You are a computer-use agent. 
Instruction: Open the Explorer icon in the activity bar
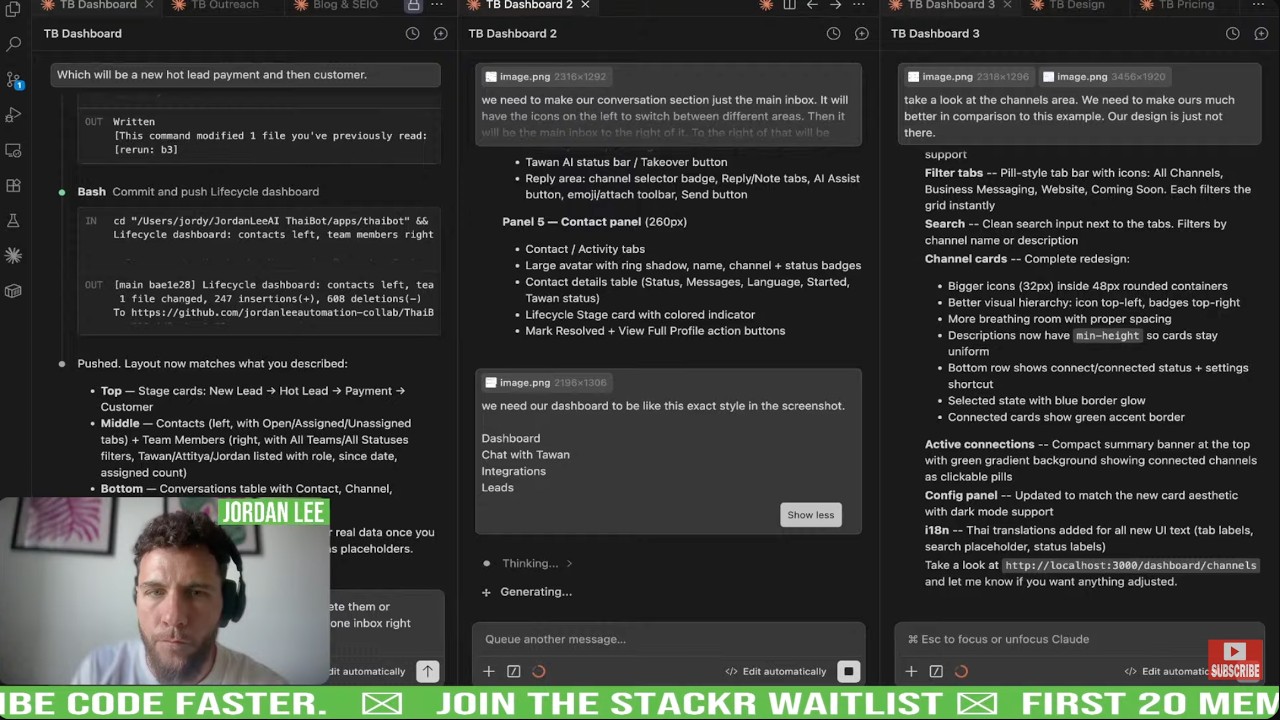pos(13,9)
